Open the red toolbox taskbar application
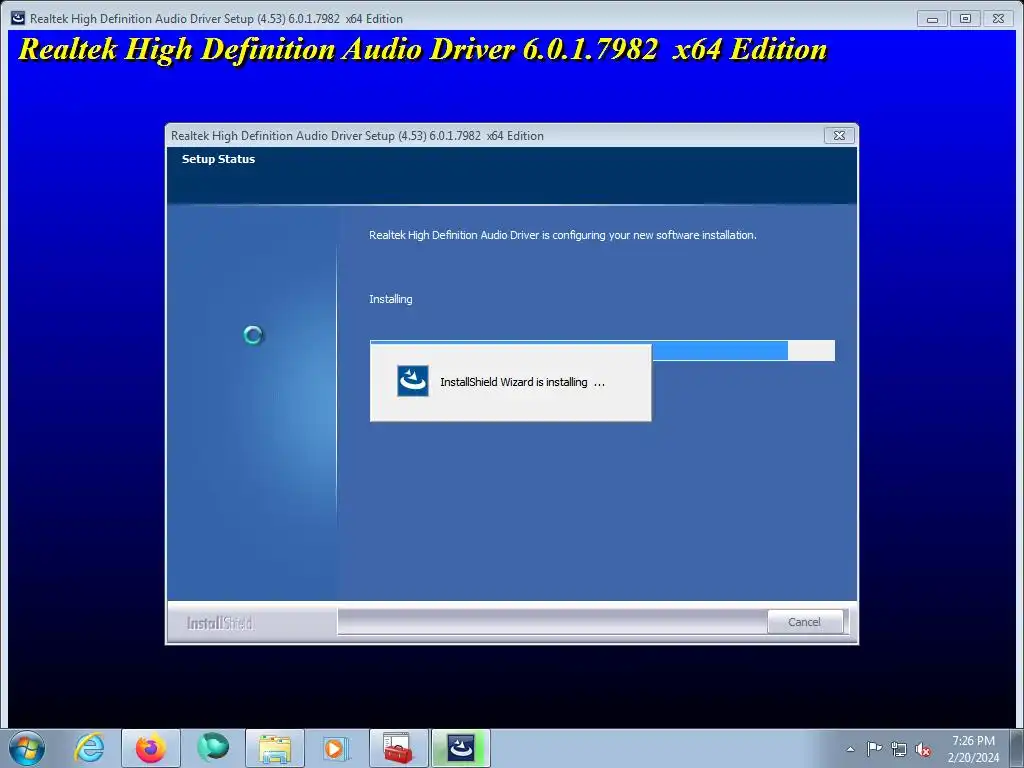Viewport: 1024px width, 768px height. point(398,748)
